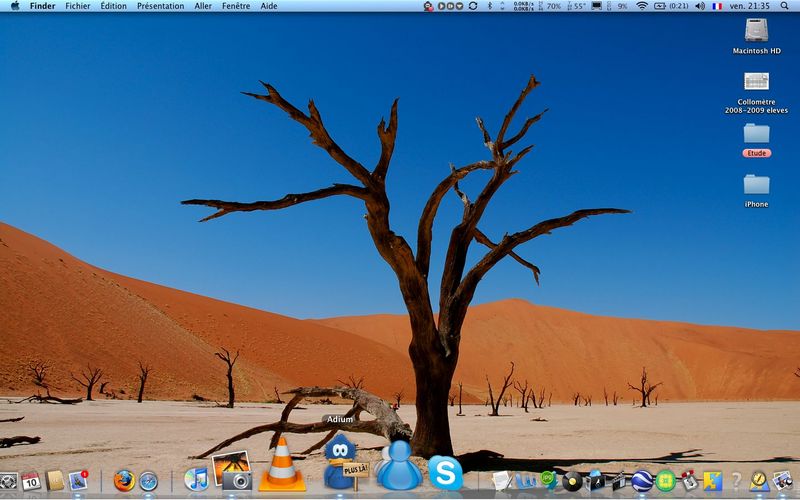
Task: Open Skype from the dock
Action: (x=445, y=473)
